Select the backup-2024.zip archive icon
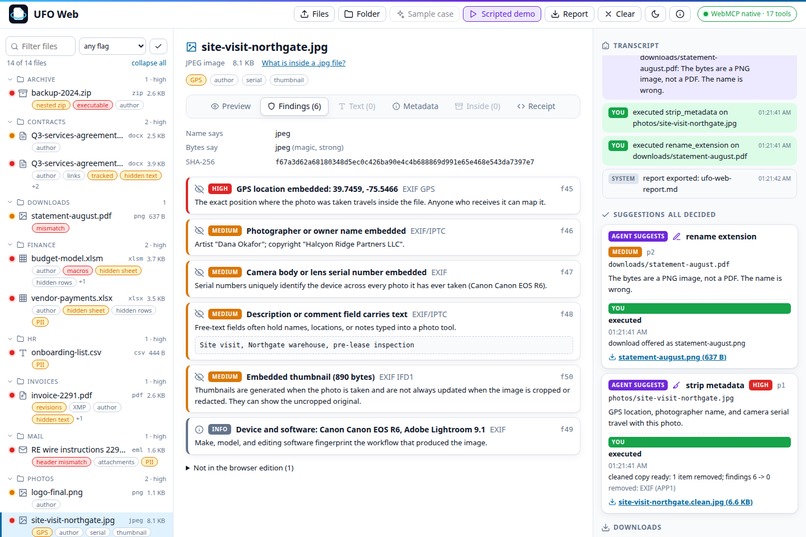The image size is (806, 537). pos(23,93)
